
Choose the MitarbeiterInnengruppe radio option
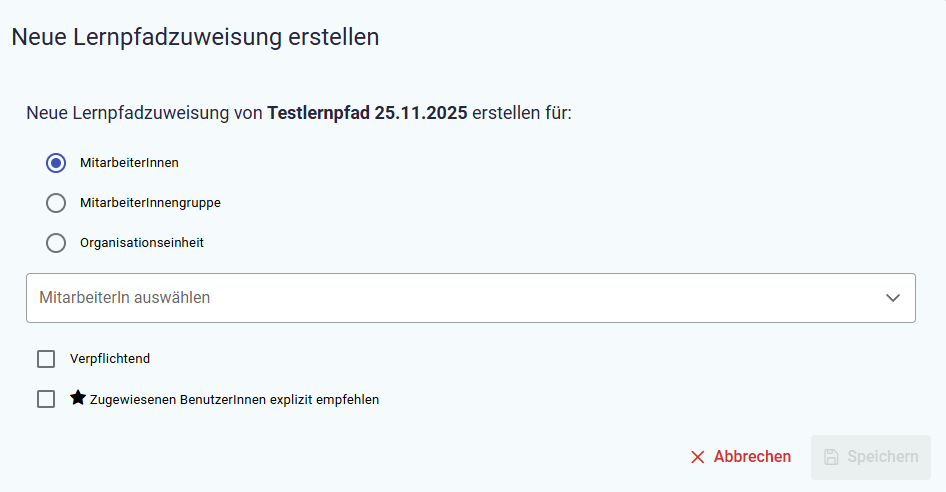[56, 202]
